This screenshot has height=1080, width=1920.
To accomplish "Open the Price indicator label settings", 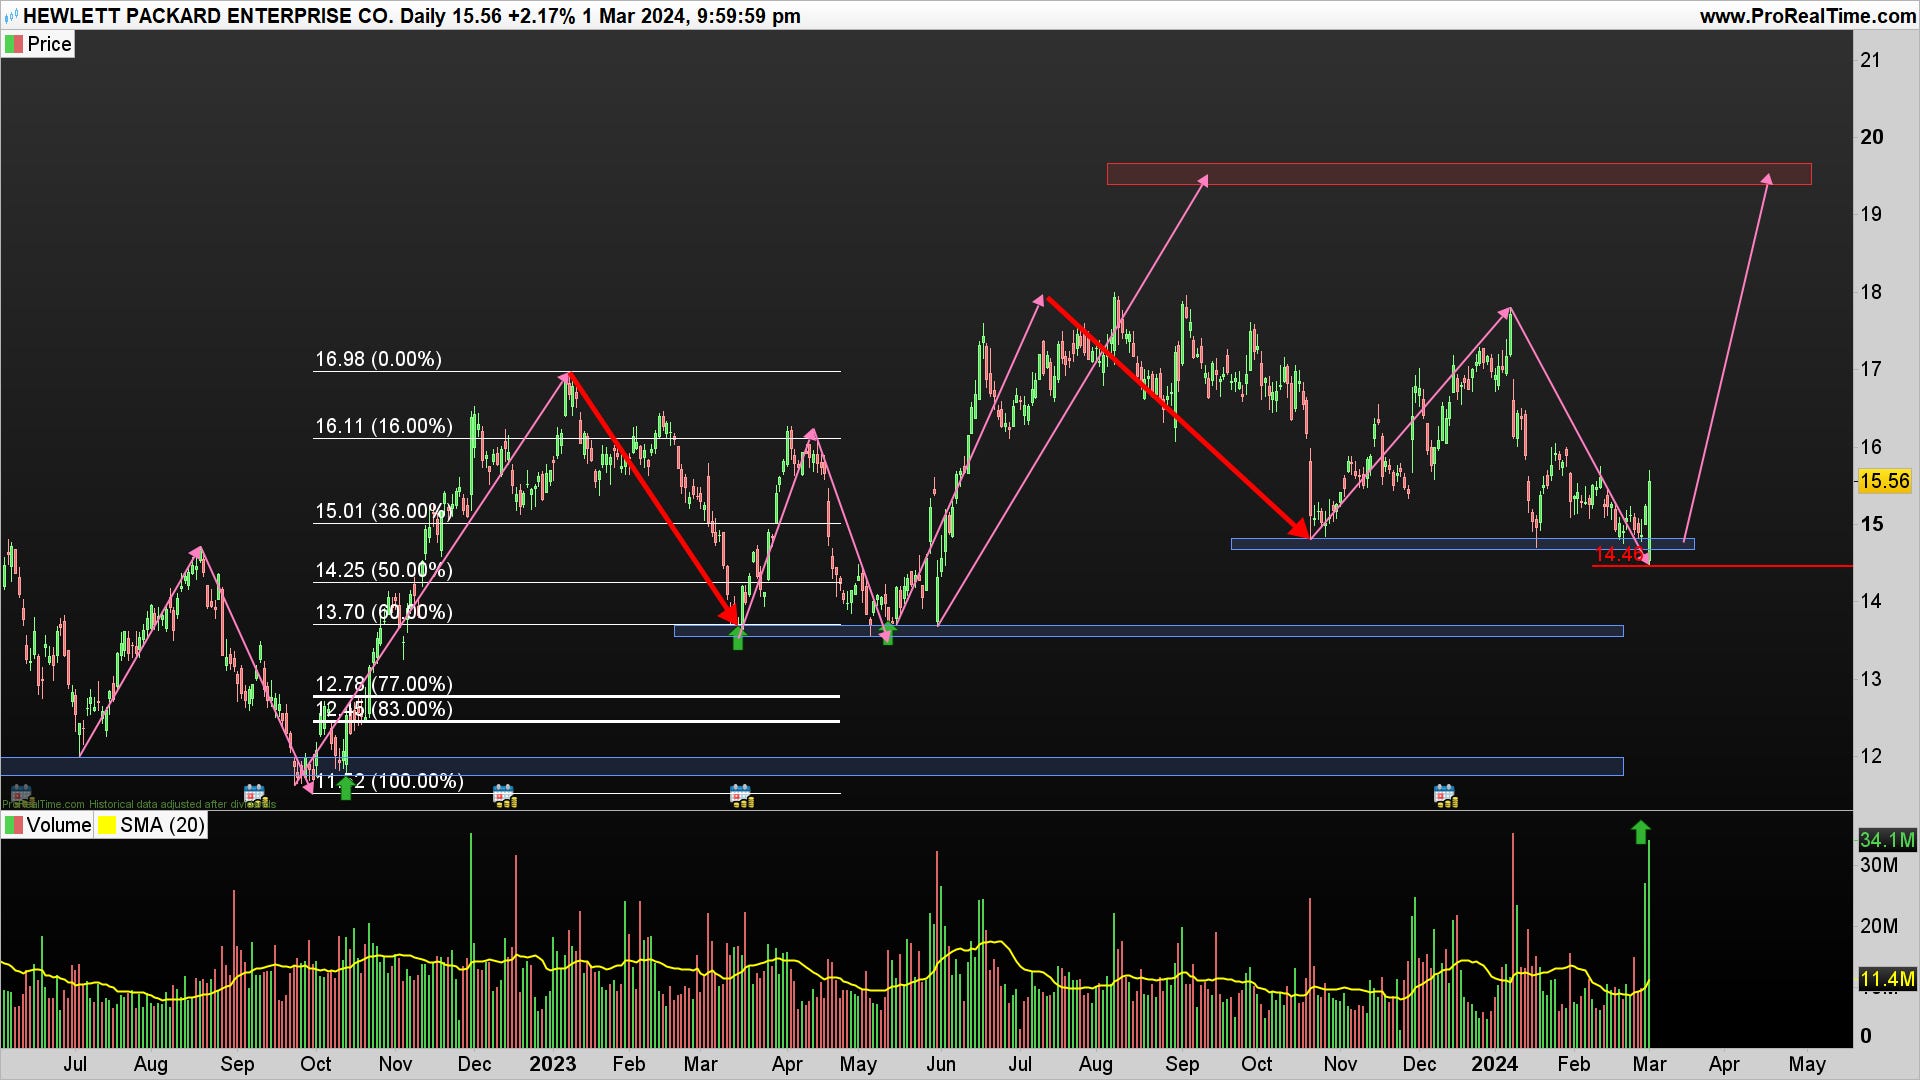I will coord(49,44).
